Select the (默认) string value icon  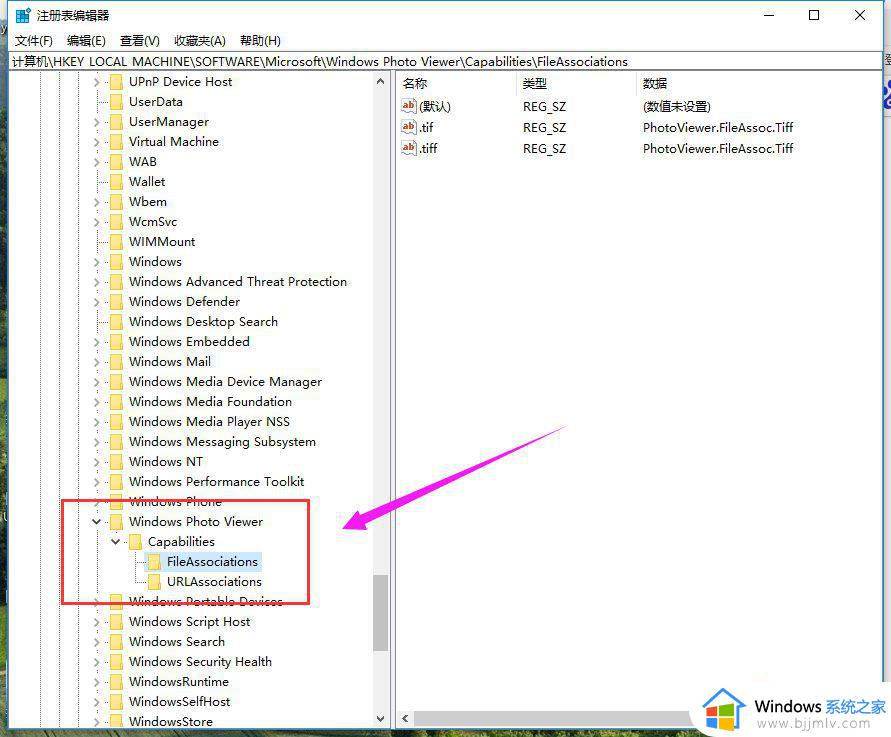click(409, 106)
